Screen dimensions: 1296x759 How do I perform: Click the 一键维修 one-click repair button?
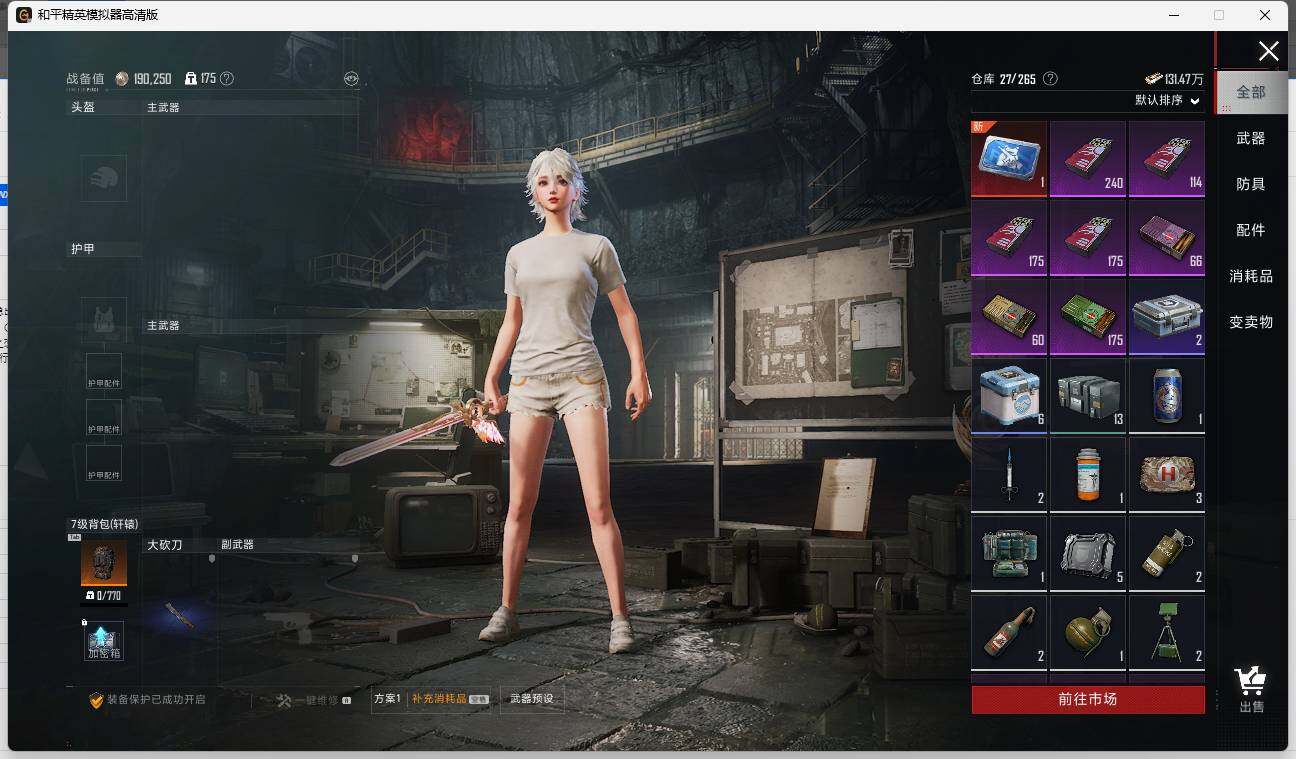point(314,700)
